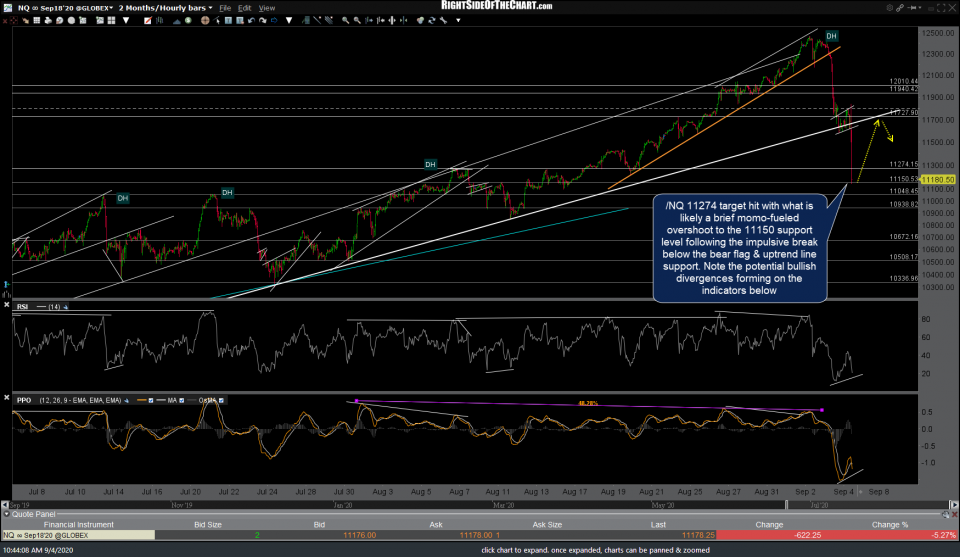Click the red X icon at the toolbar's start
Image resolution: width=960 pixels, height=557 pixels.
click(5, 21)
